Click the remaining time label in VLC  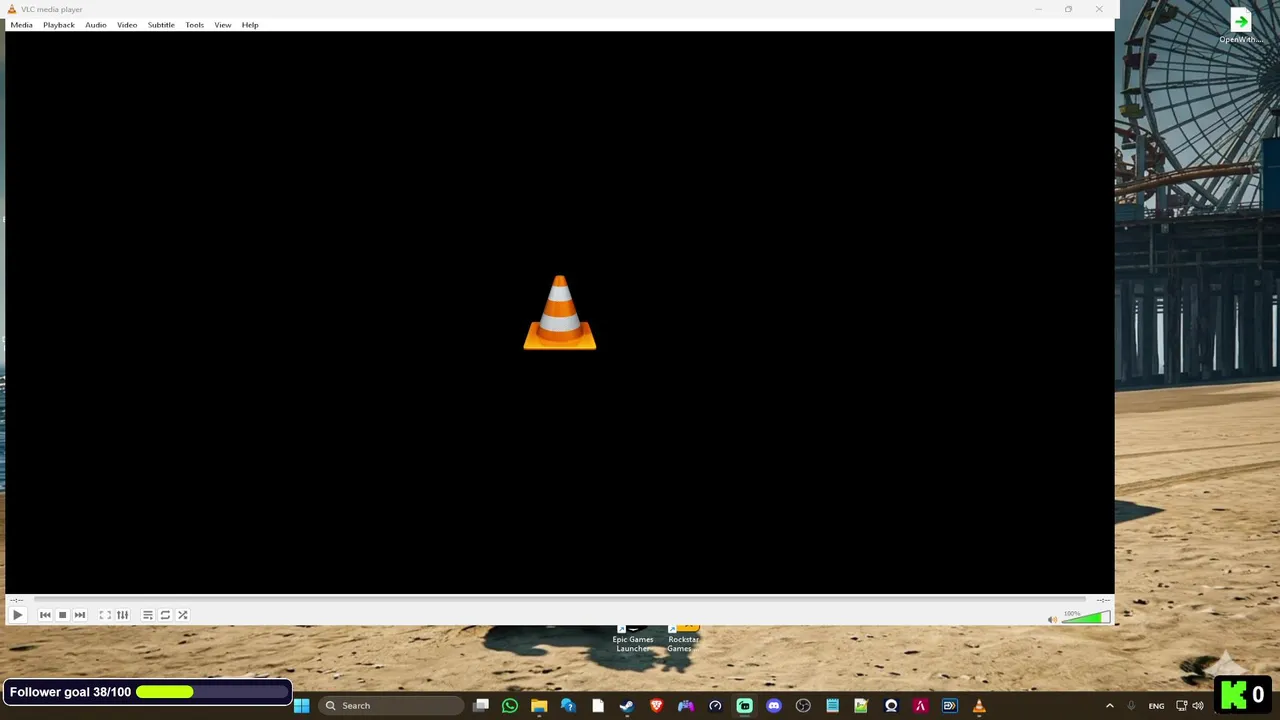click(1103, 600)
